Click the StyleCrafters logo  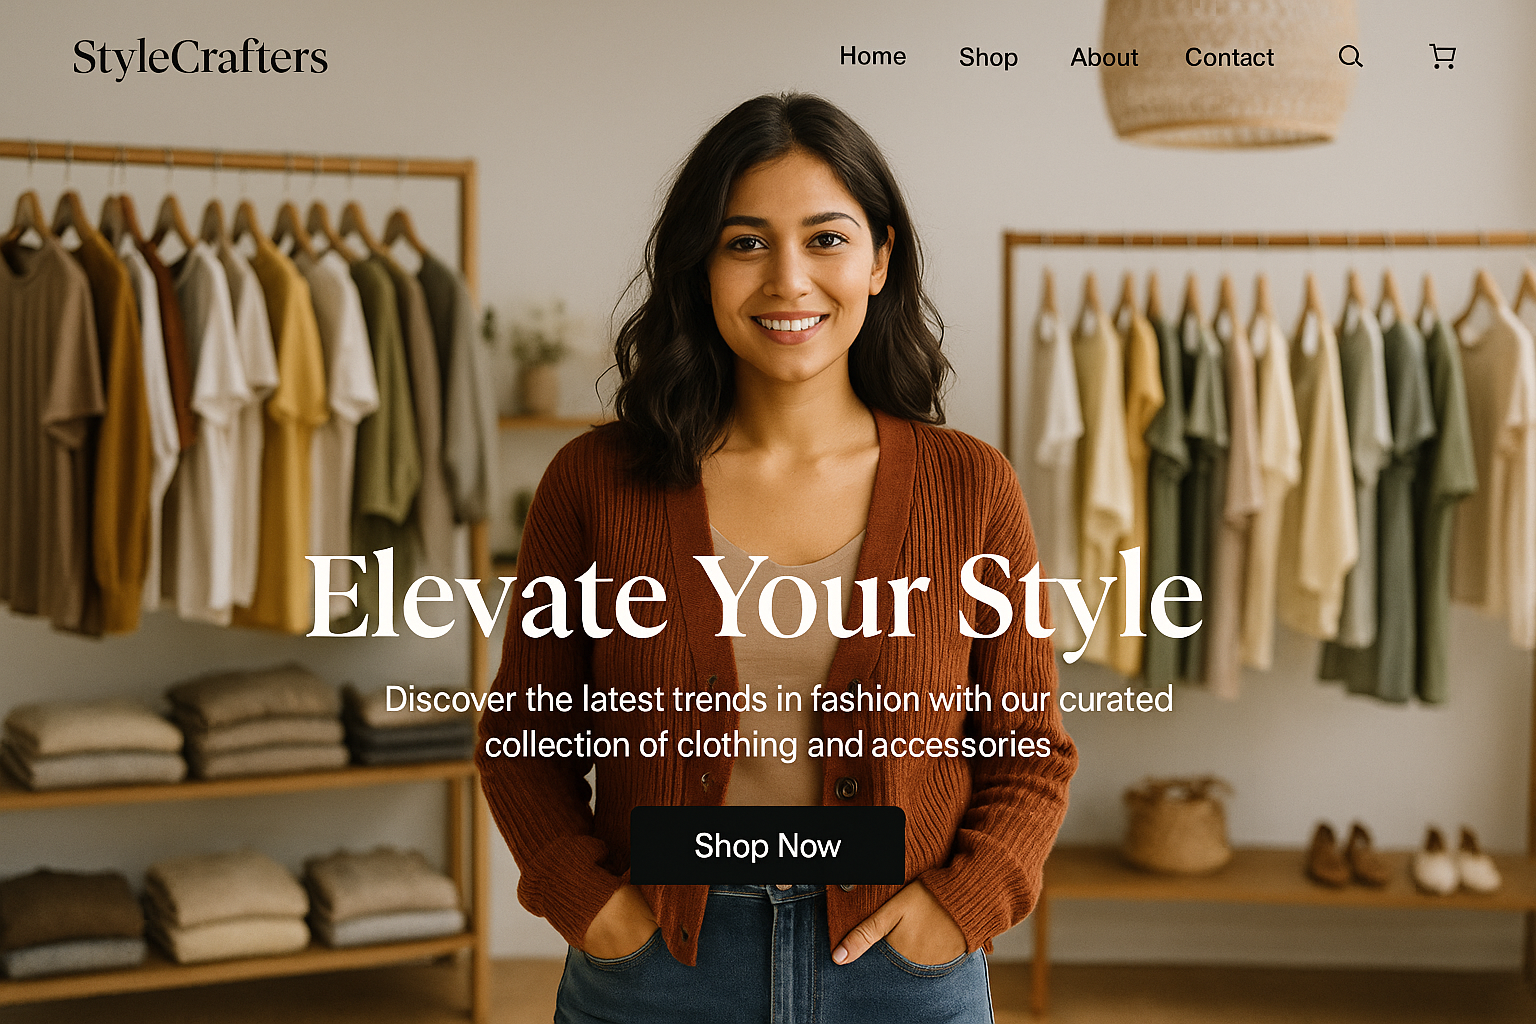pyautogui.click(x=200, y=58)
